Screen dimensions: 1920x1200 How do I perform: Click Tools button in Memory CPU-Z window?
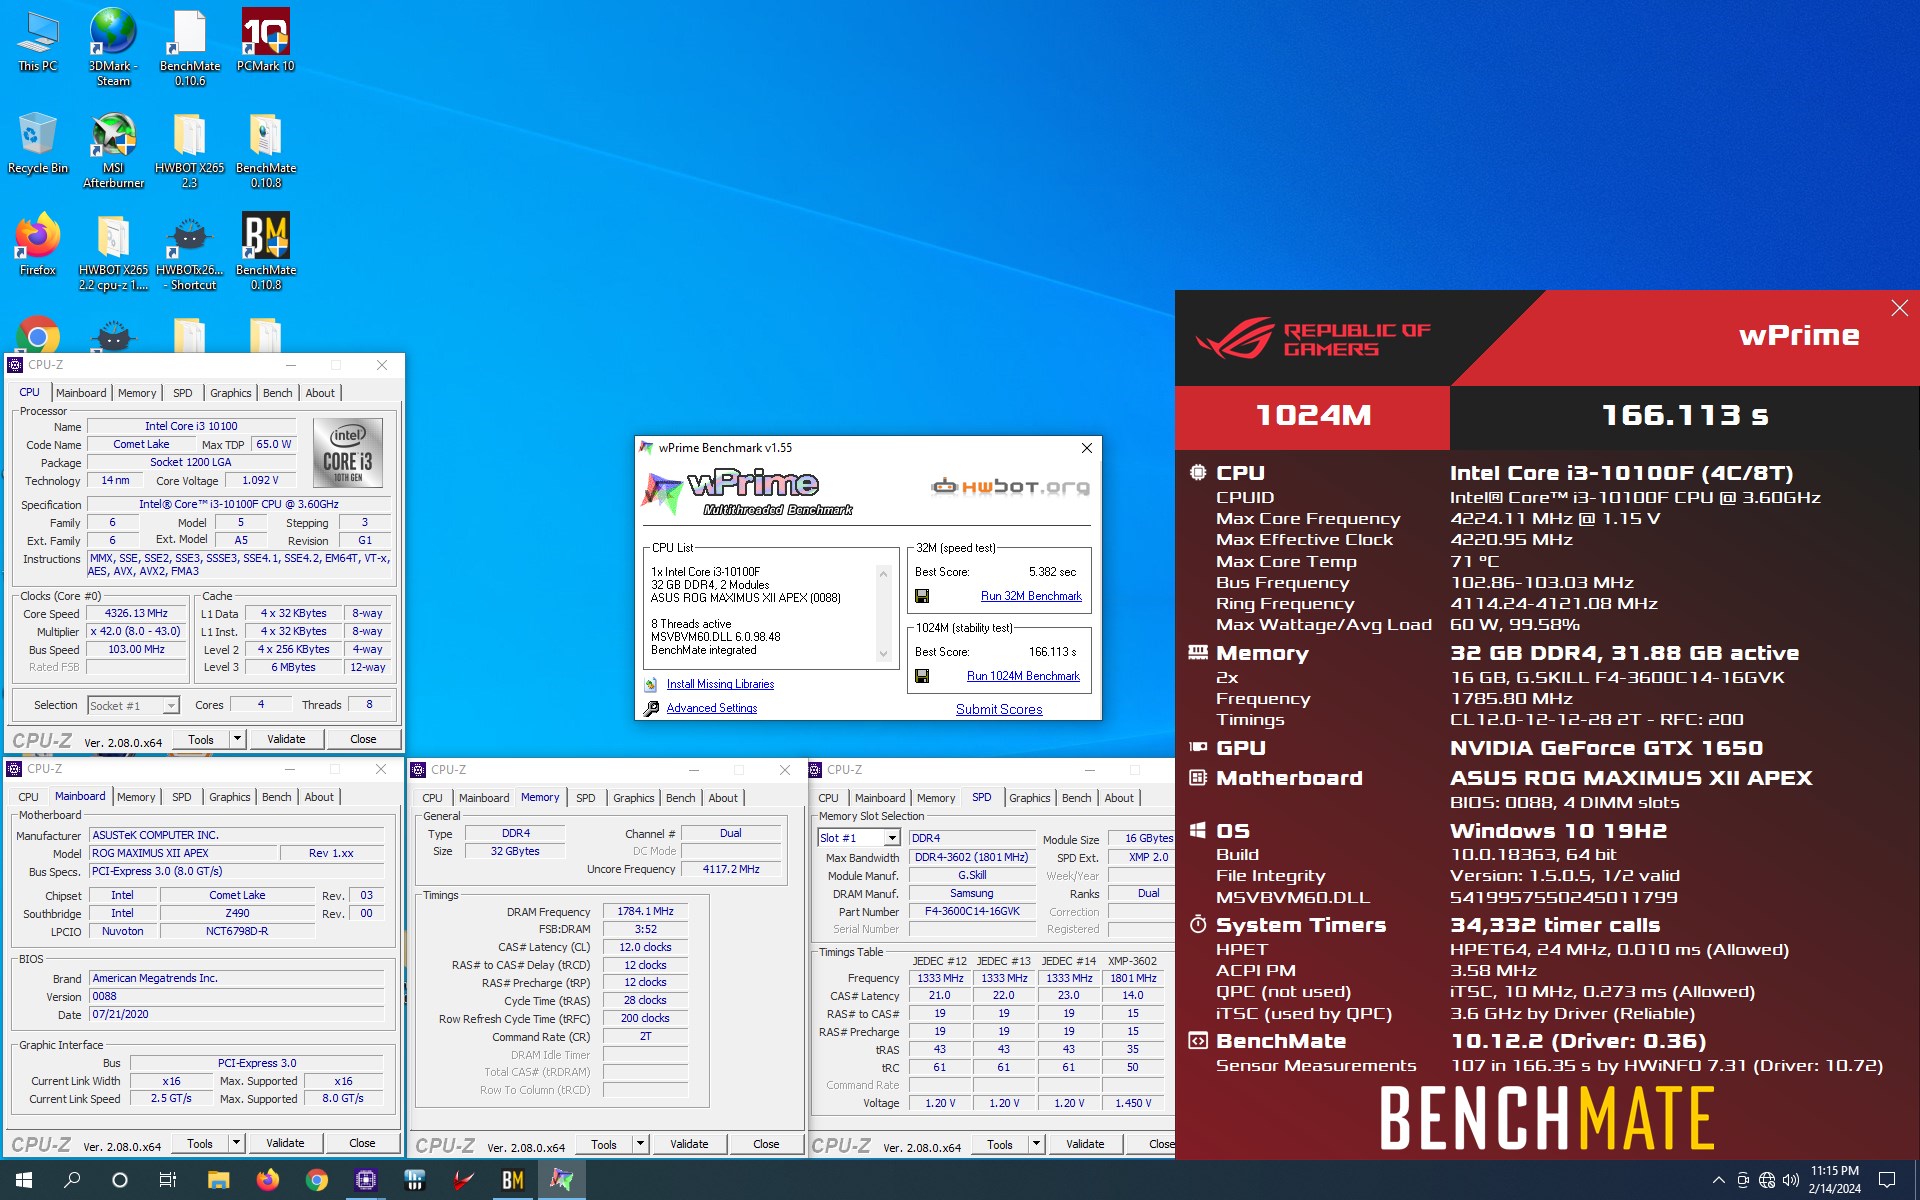pos(604,1144)
